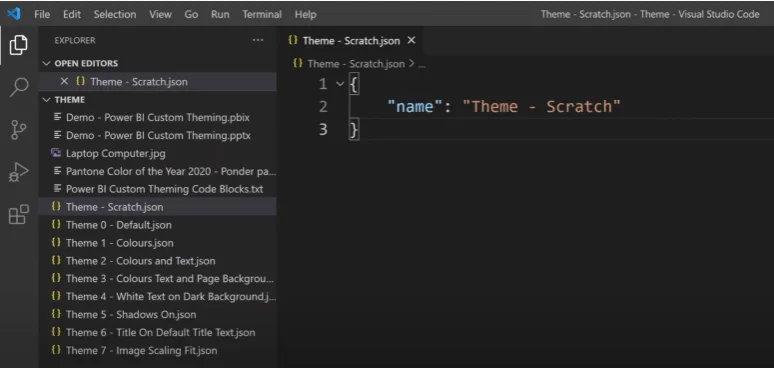Screen dimensions: 774x368
Task: Collapse the THEME folder section
Action: coord(46,100)
